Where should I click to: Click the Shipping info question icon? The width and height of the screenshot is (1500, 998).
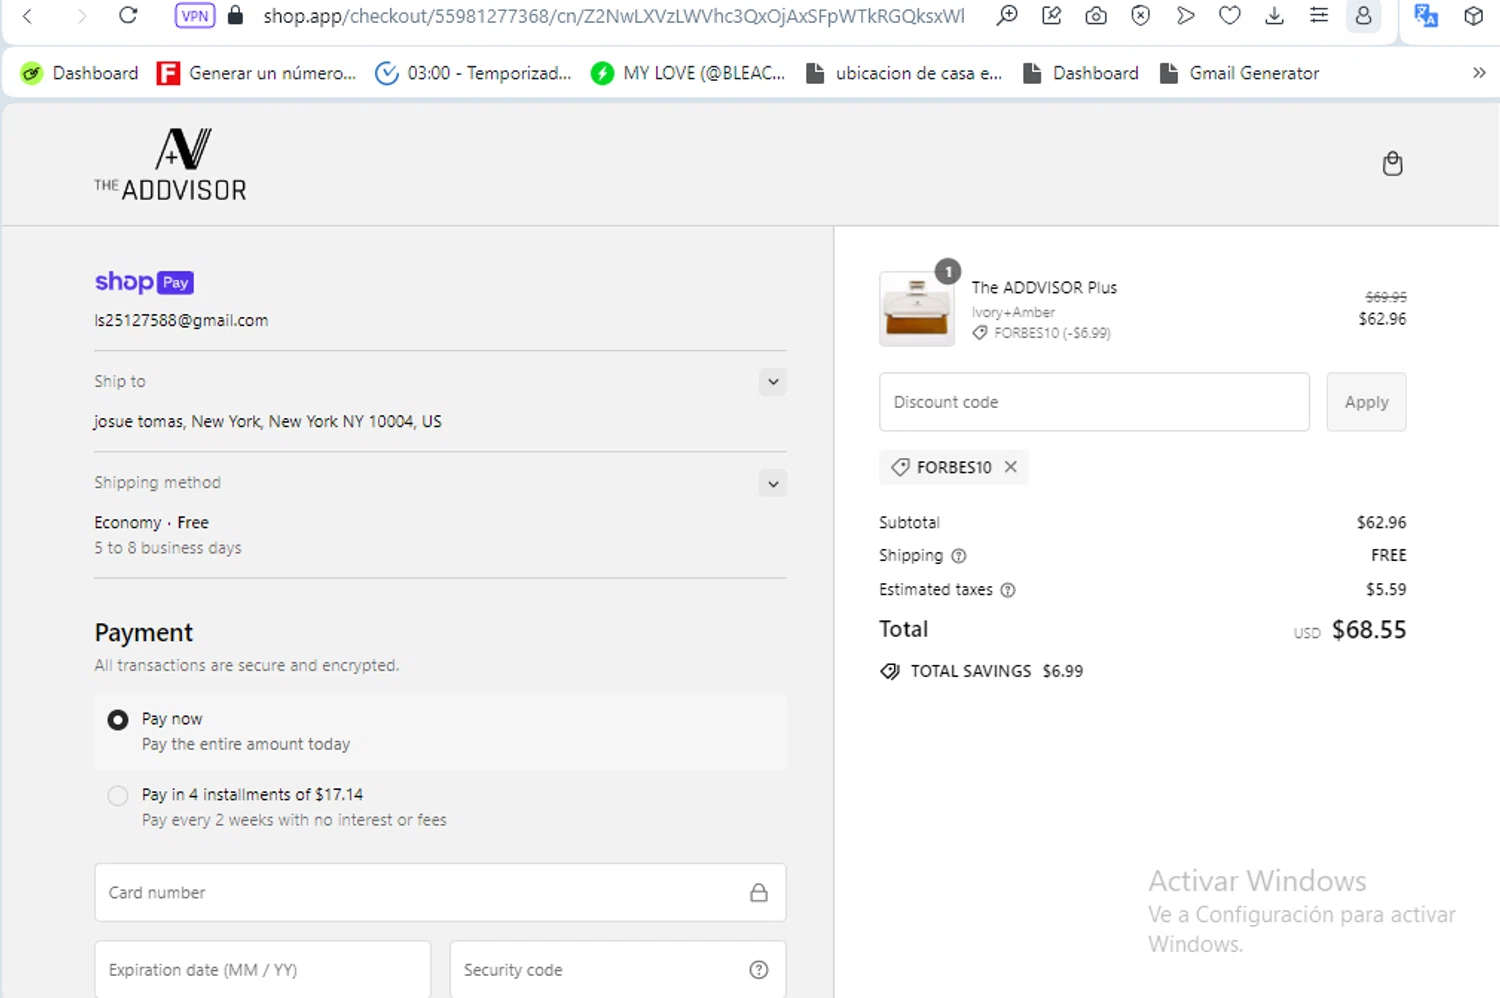959,556
